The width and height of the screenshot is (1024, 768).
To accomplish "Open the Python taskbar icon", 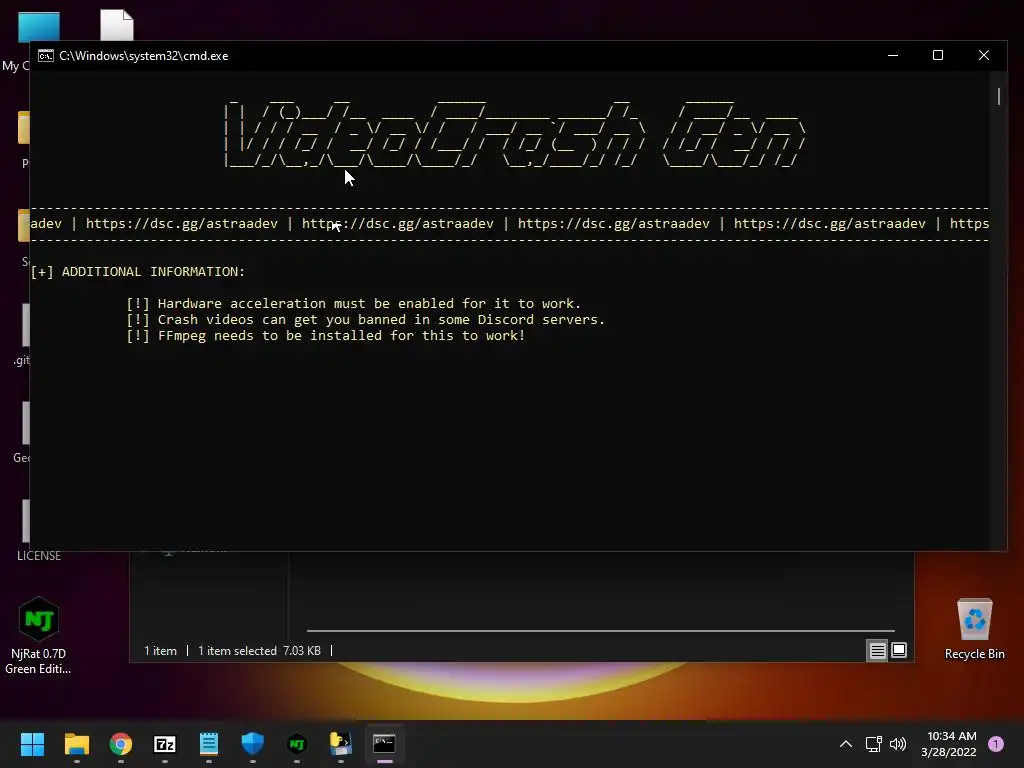I will point(340,743).
